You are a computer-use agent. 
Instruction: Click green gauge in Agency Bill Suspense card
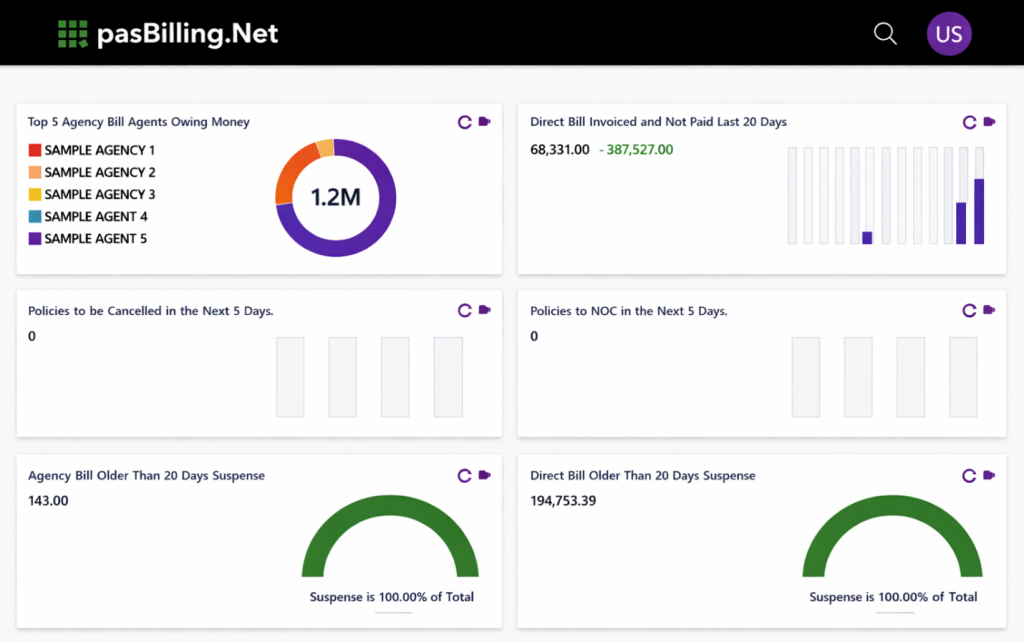click(390, 536)
